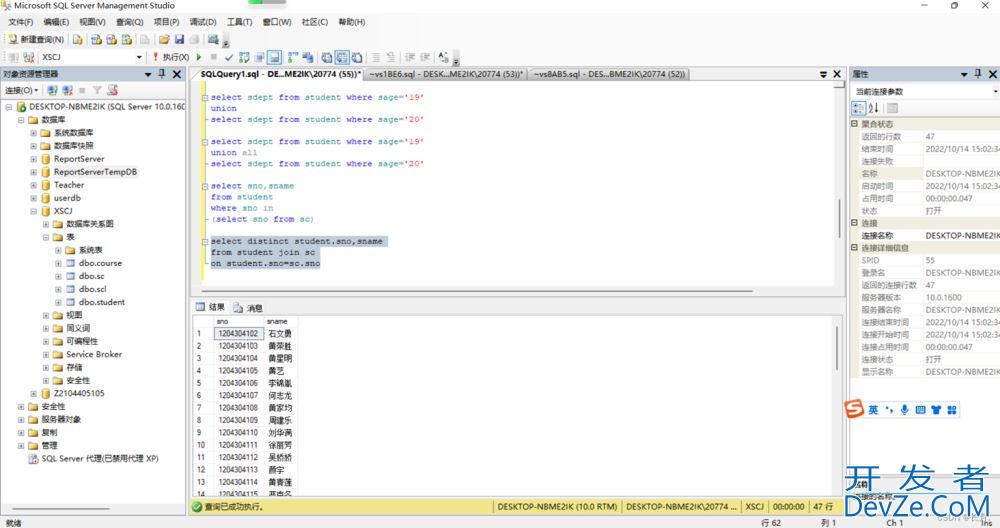Toggle results to grid icon
Image resolution: width=1000 pixels, height=528 pixels.
(x=342, y=57)
